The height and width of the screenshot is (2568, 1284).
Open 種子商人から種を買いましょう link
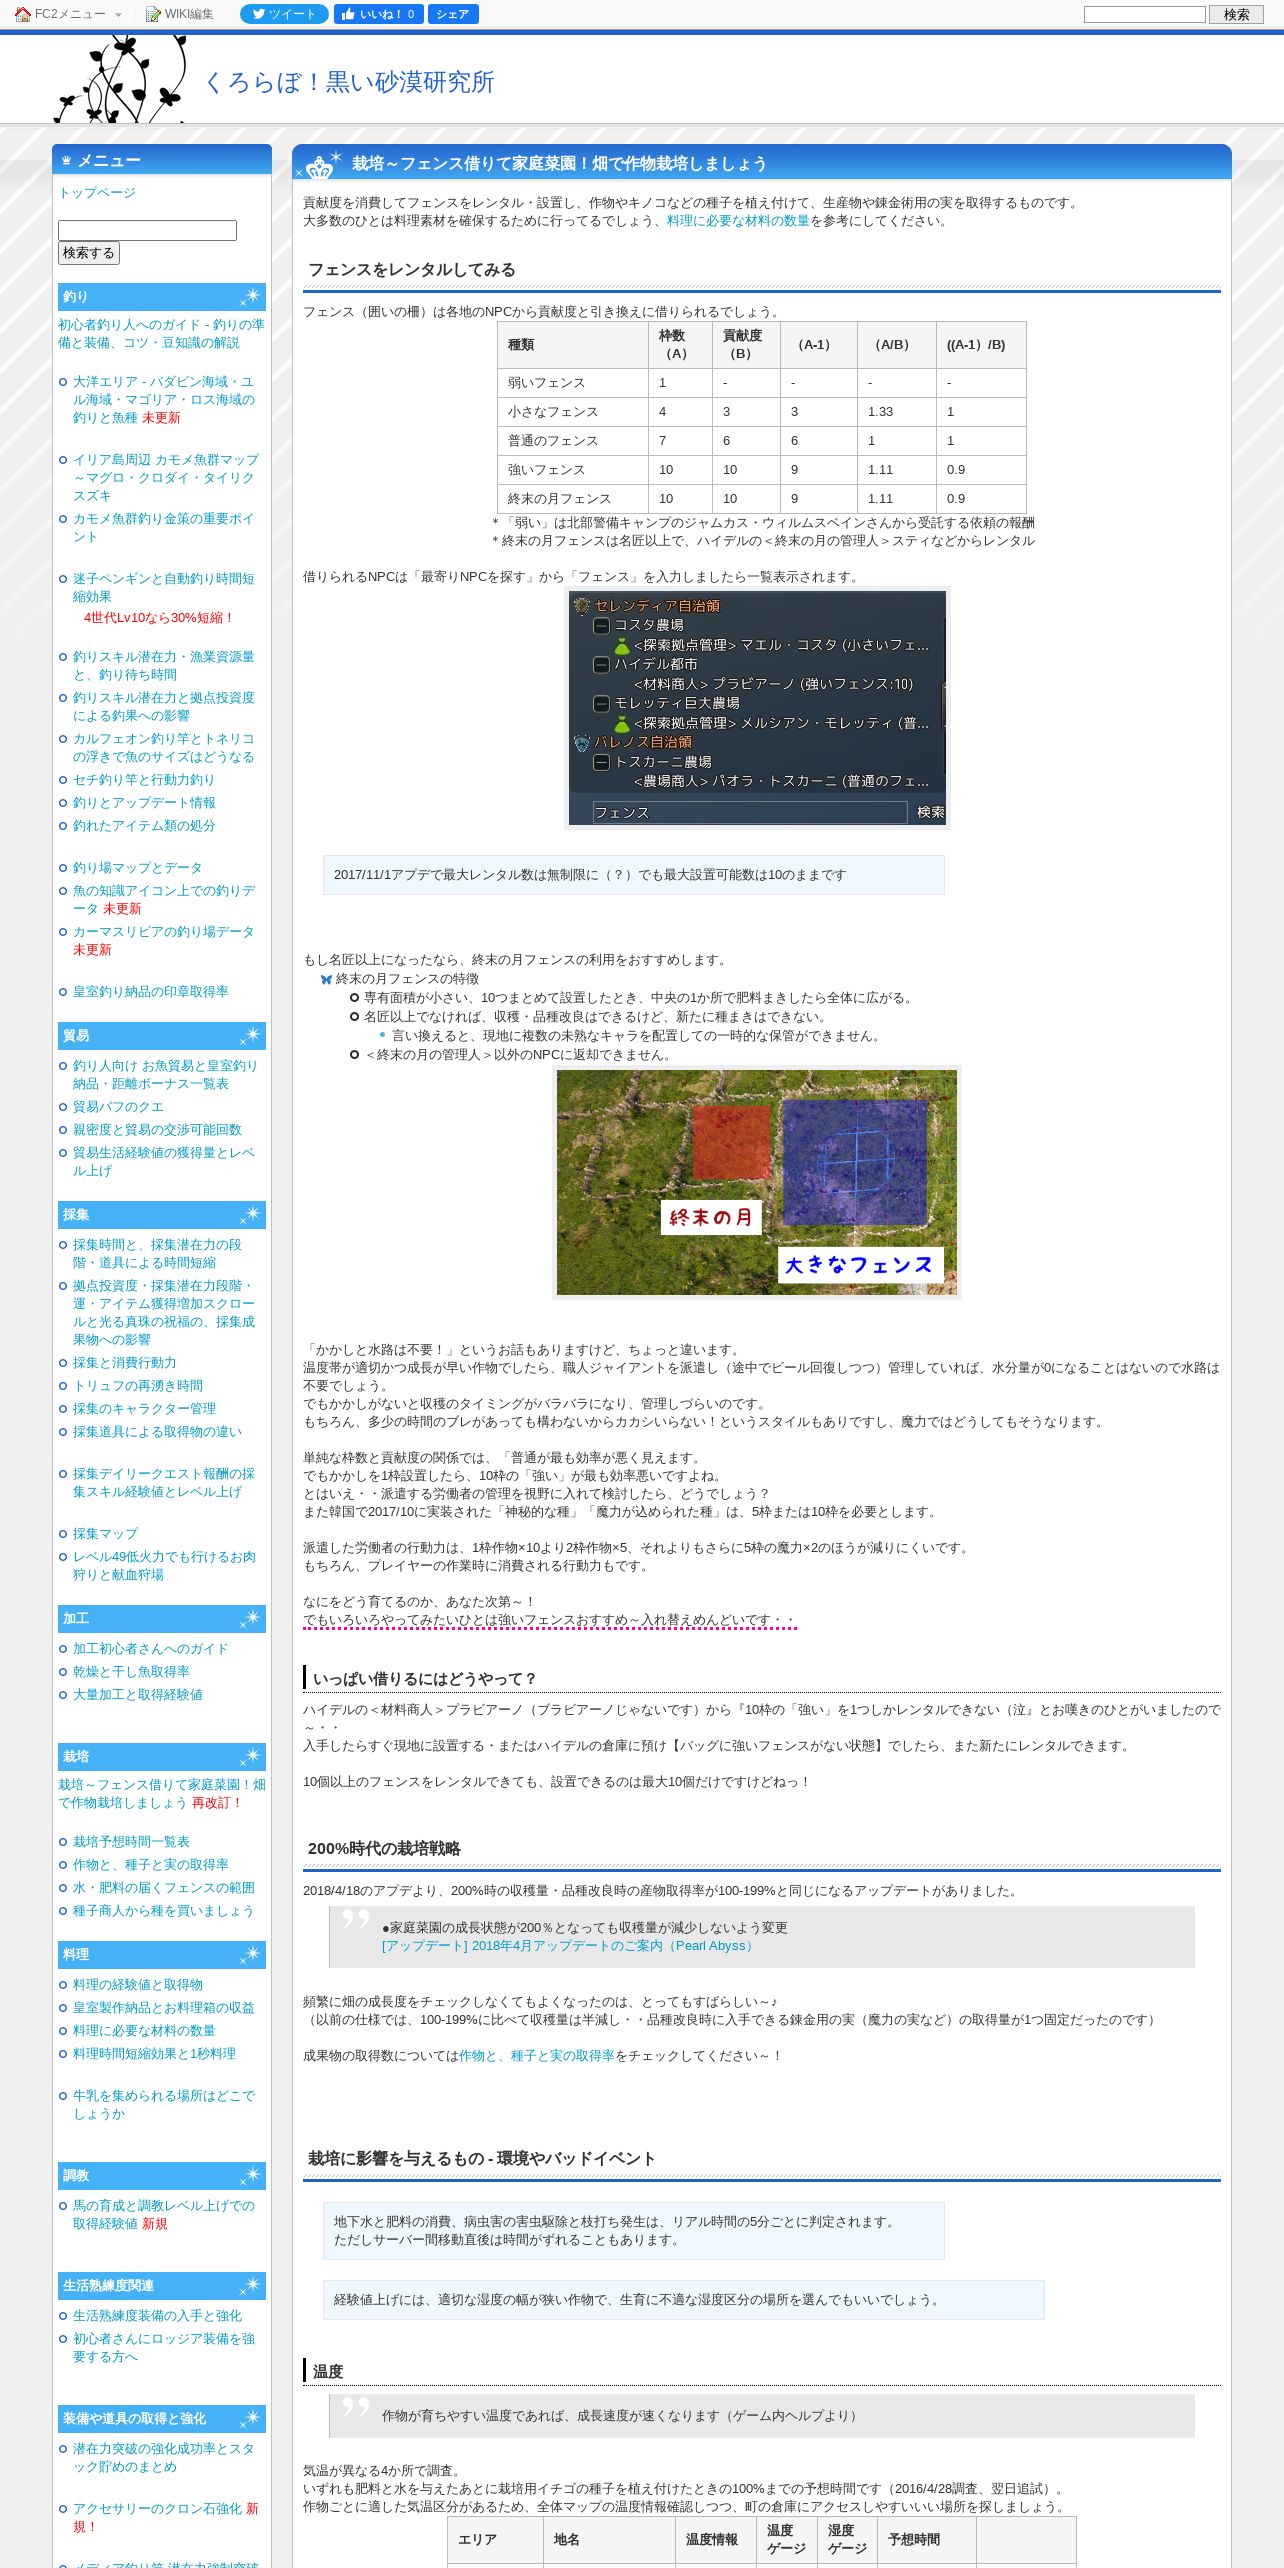tap(163, 1911)
